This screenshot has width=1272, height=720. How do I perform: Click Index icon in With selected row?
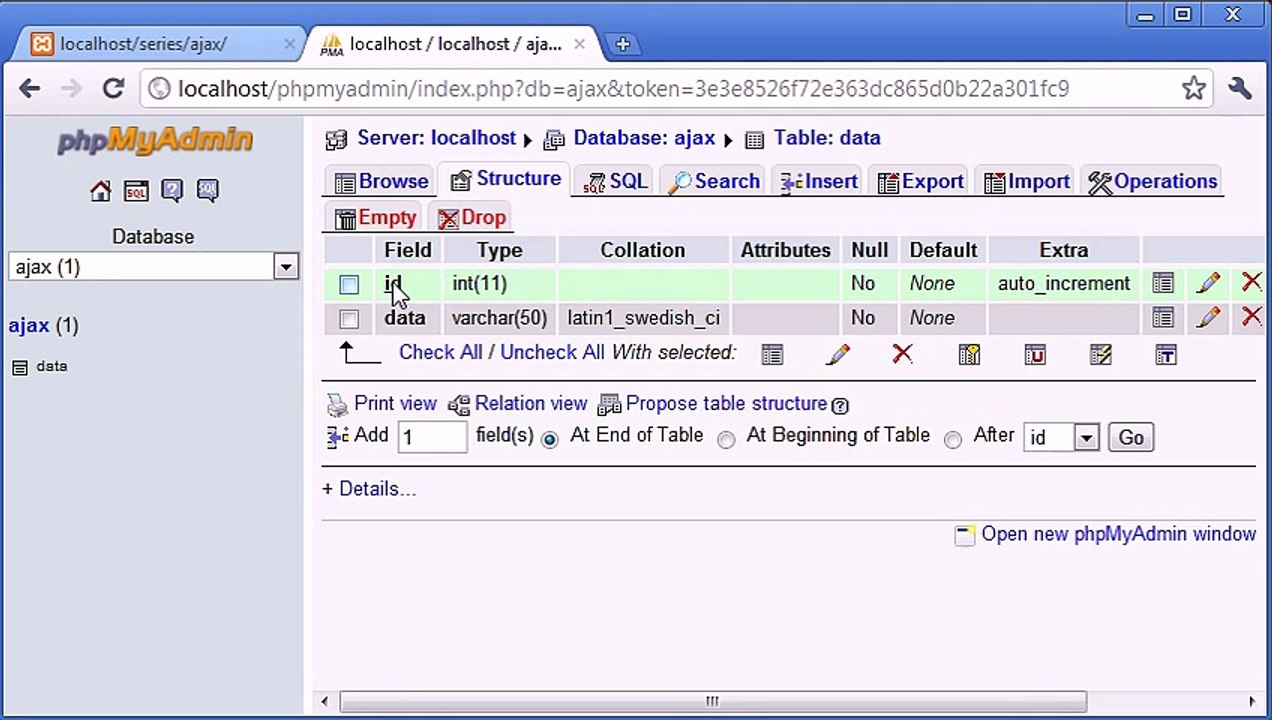(x=1101, y=354)
